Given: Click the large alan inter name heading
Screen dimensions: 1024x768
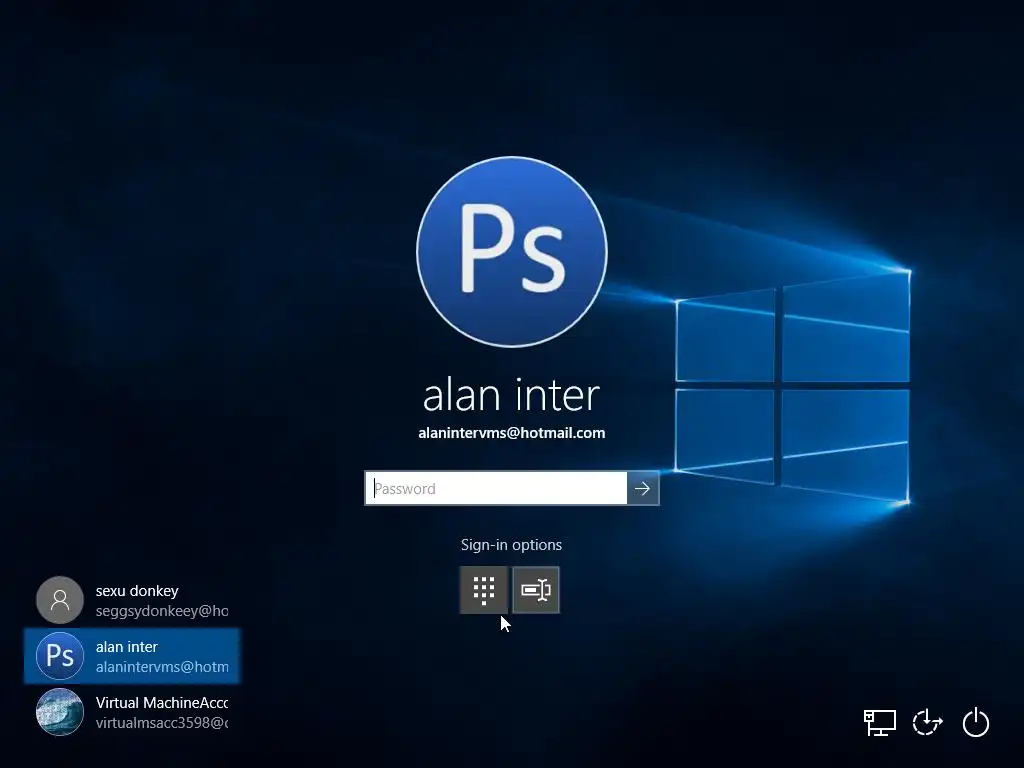Looking at the screenshot, I should pos(511,395).
